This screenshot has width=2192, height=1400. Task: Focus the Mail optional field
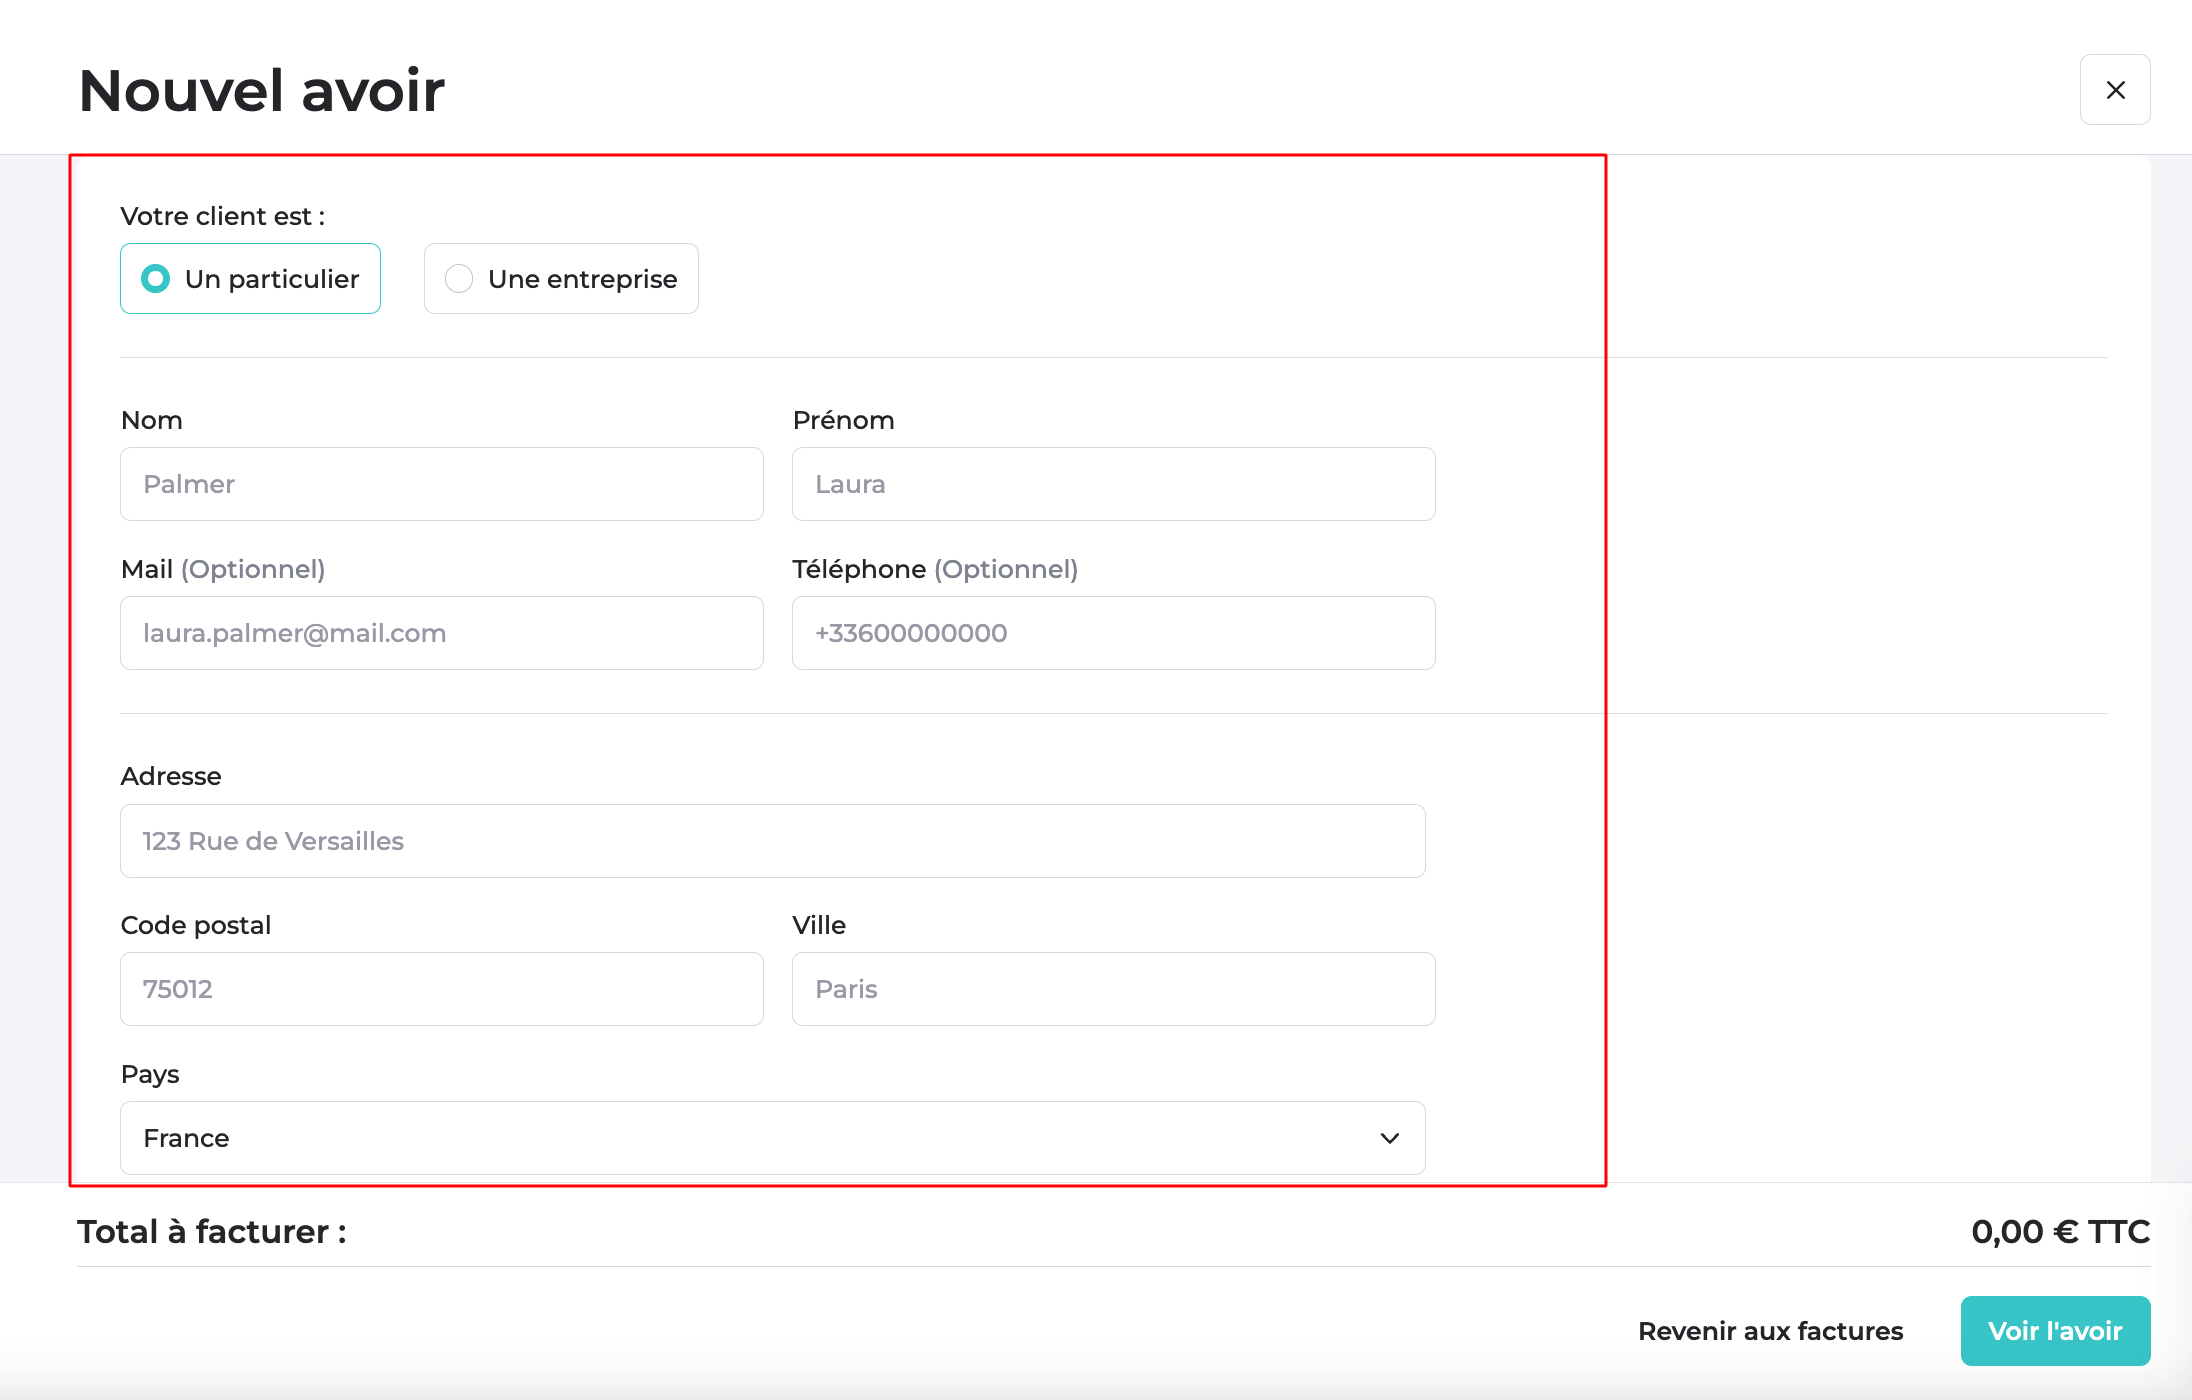[442, 633]
